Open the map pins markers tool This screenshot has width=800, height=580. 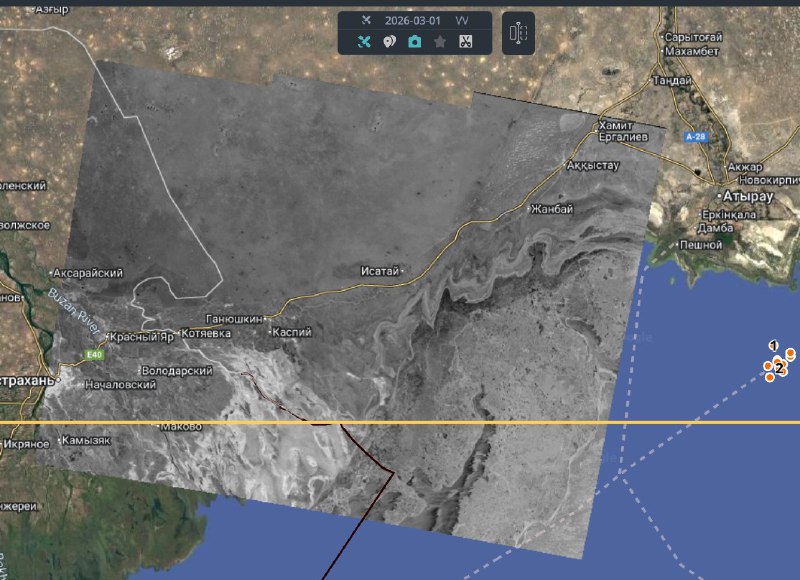[x=390, y=42]
